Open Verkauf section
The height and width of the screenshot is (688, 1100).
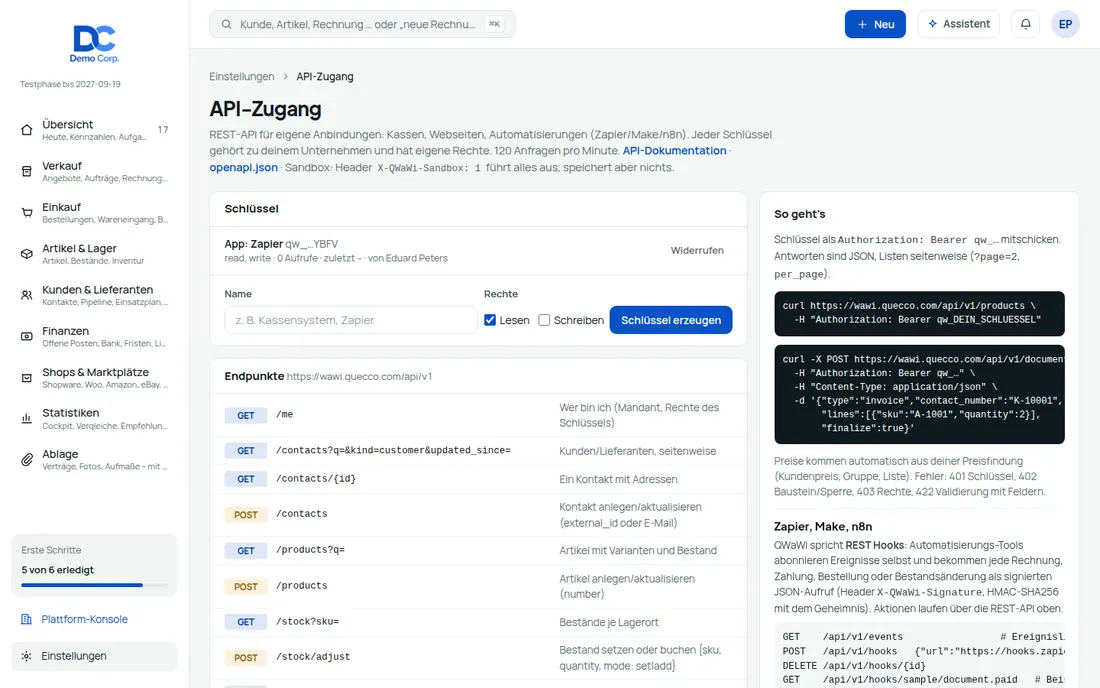(x=95, y=171)
